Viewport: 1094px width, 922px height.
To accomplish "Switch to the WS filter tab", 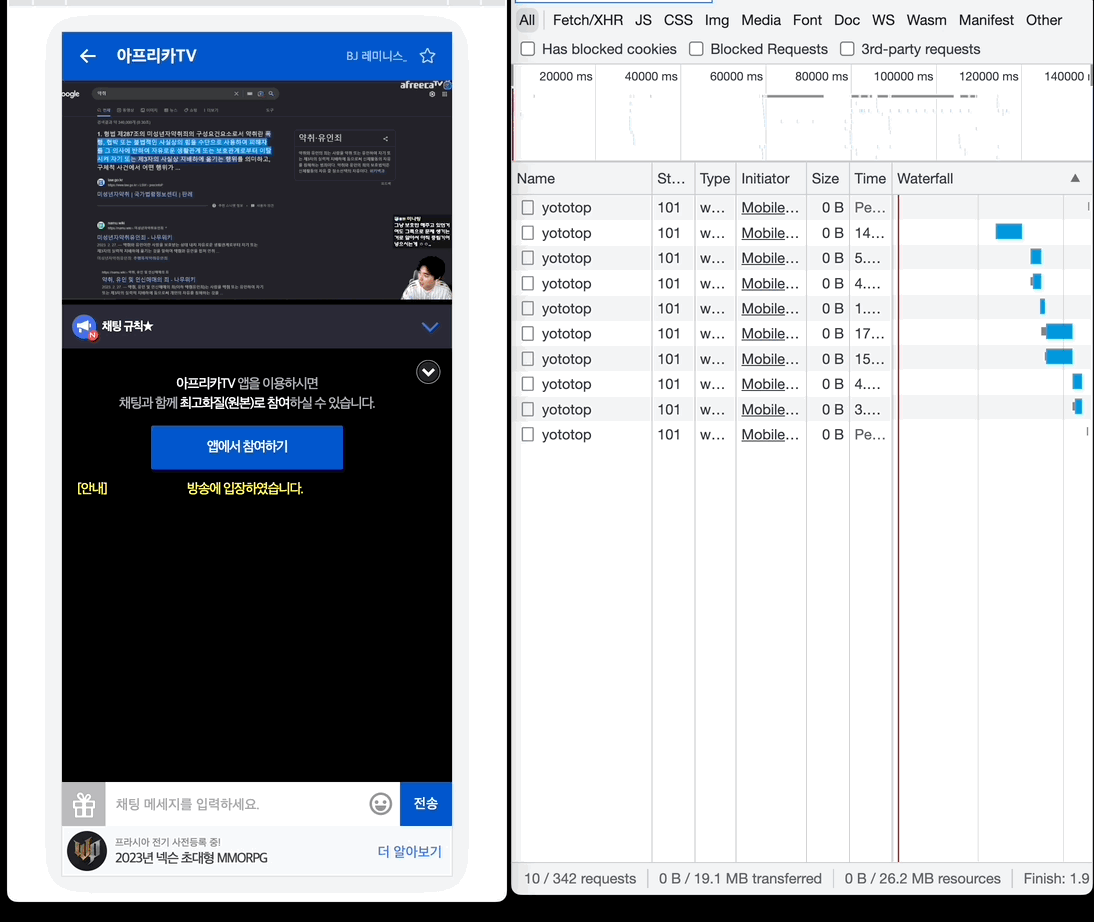I will point(883,20).
